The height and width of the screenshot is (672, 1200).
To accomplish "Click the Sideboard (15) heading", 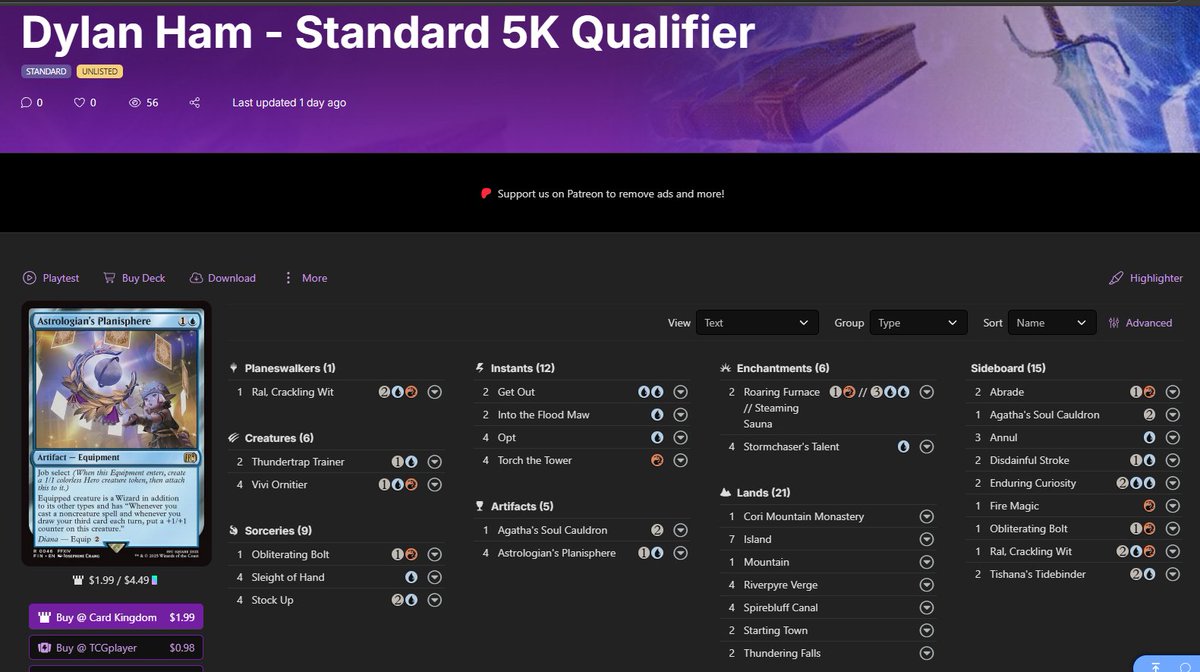I will coord(1008,368).
